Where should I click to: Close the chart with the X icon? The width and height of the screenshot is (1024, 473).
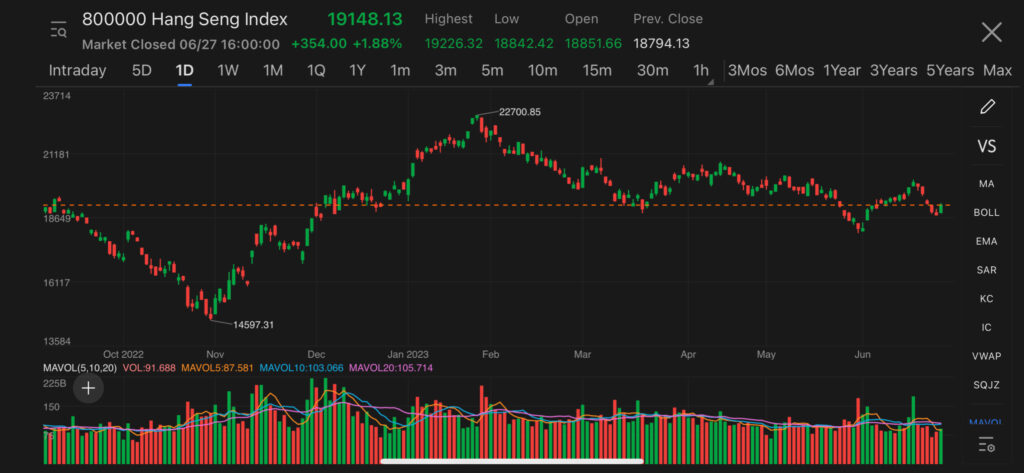[x=991, y=32]
